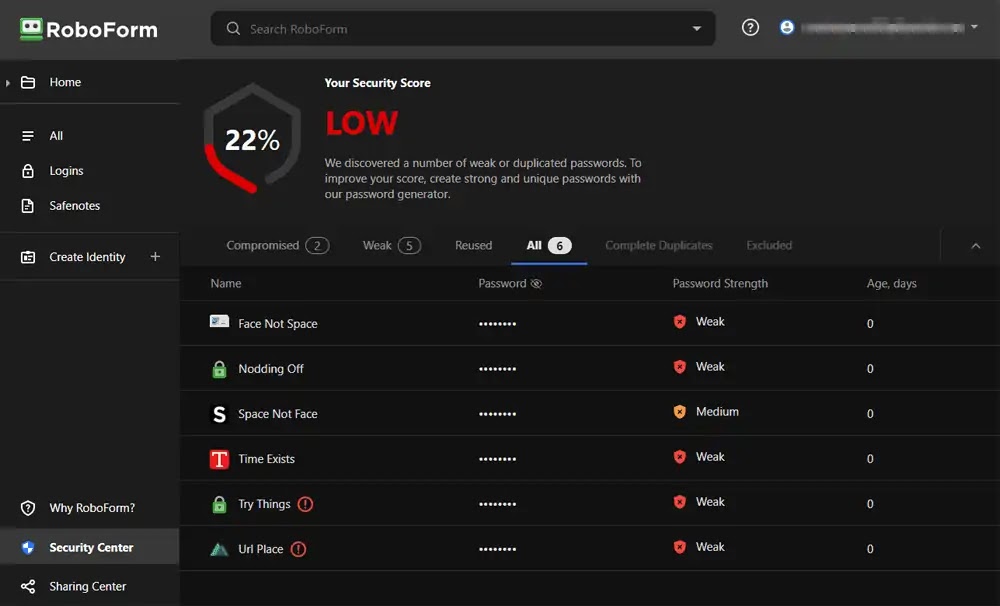Collapse the security score panel chevron

(976, 246)
